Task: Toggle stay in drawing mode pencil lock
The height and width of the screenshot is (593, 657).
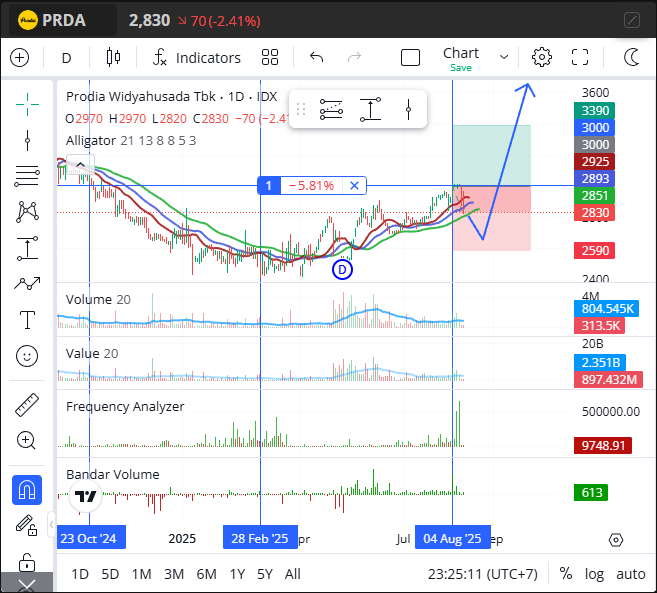Action: [26, 526]
